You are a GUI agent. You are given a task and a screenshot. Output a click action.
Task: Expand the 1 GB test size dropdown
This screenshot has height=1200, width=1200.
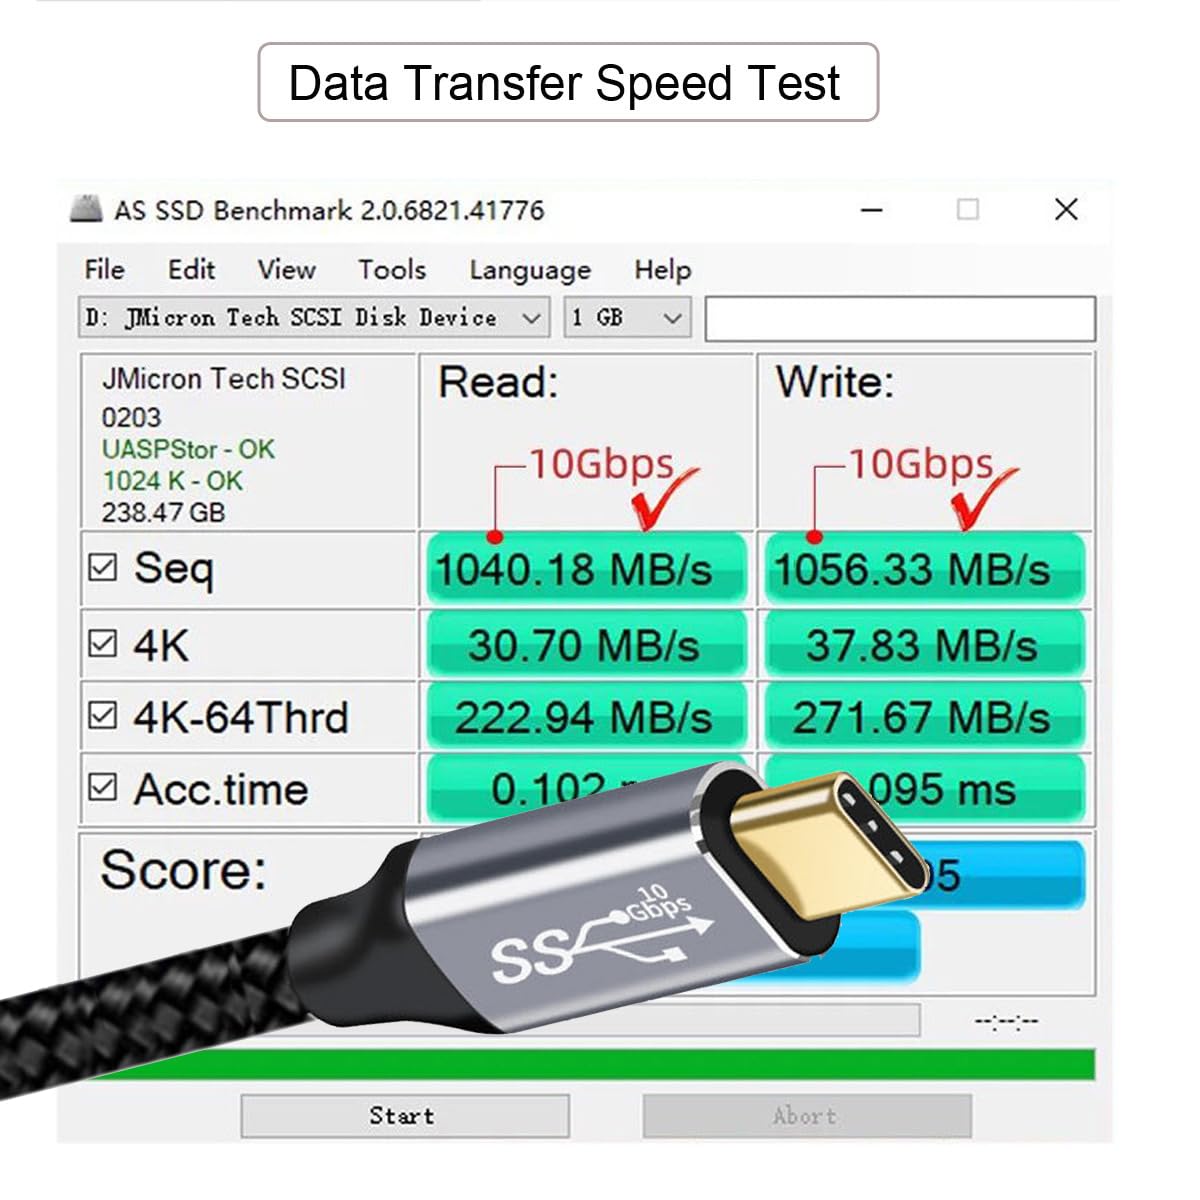(627, 318)
